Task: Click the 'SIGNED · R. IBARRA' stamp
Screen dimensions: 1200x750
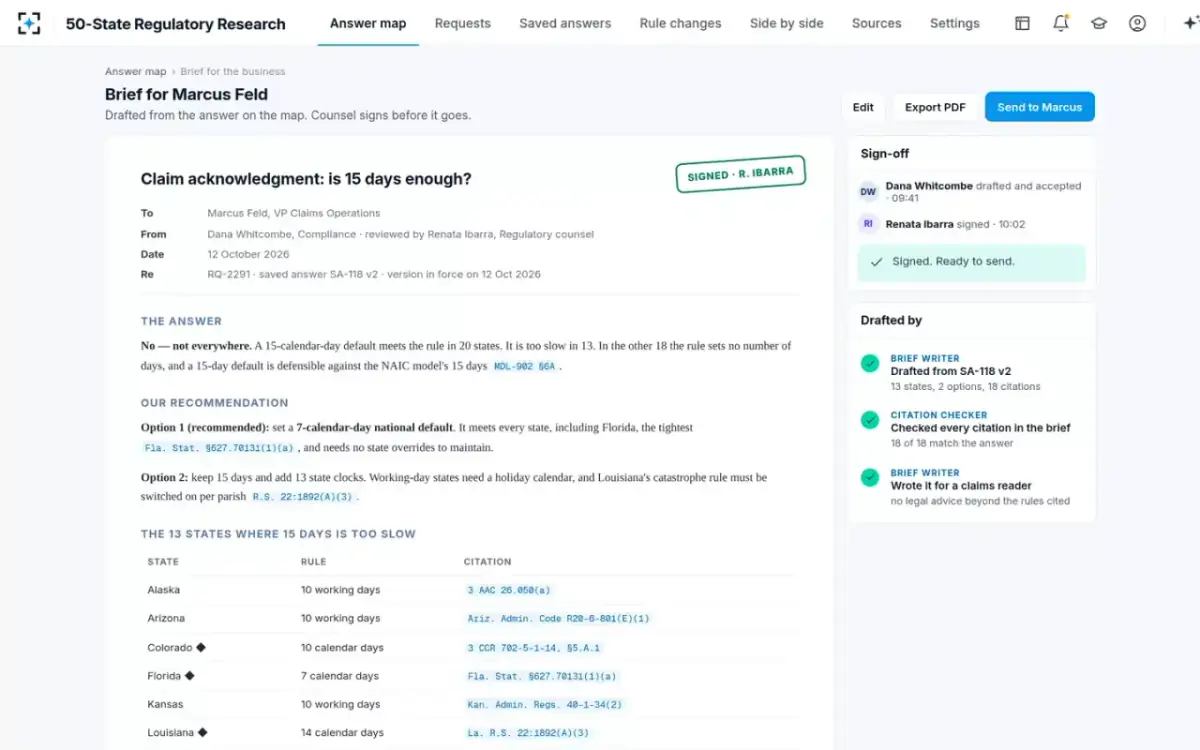Action: pyautogui.click(x=740, y=174)
